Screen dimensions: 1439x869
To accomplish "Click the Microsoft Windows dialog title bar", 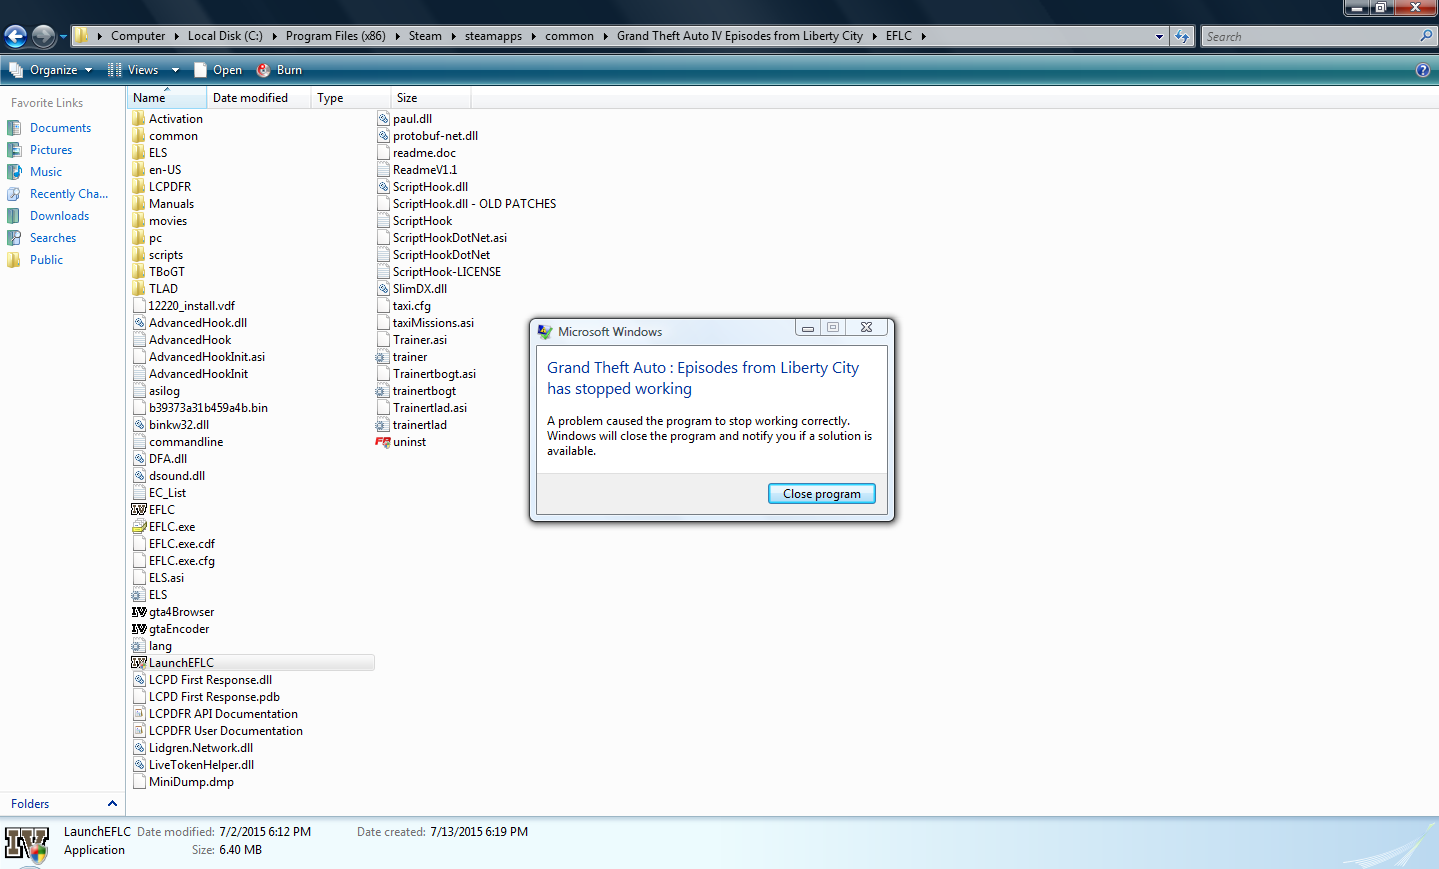I will point(665,331).
